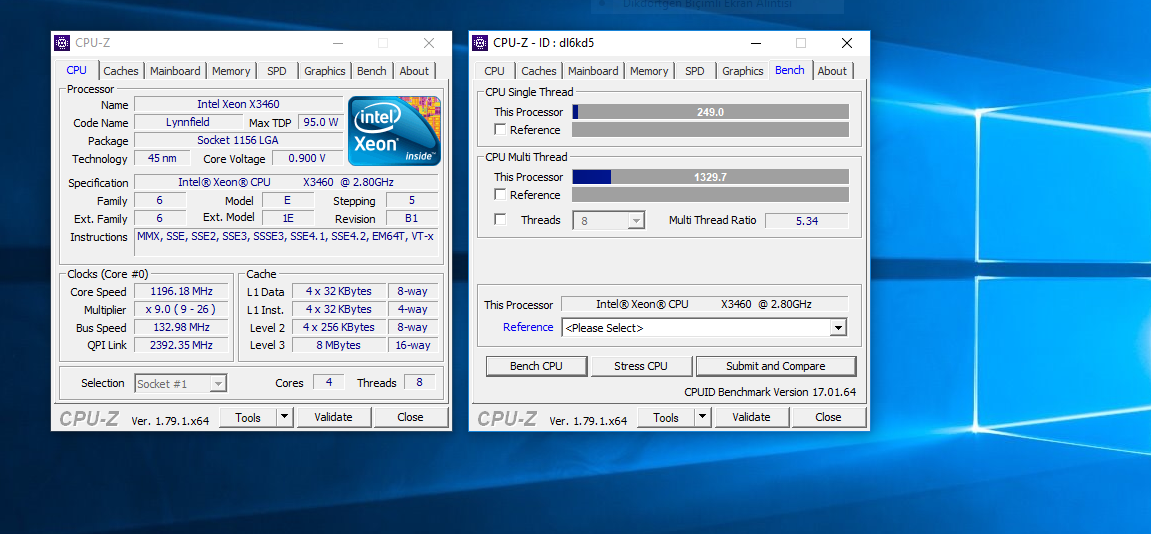The image size is (1151, 534).
Task: Open Memory tab in Bench window
Action: coord(649,71)
